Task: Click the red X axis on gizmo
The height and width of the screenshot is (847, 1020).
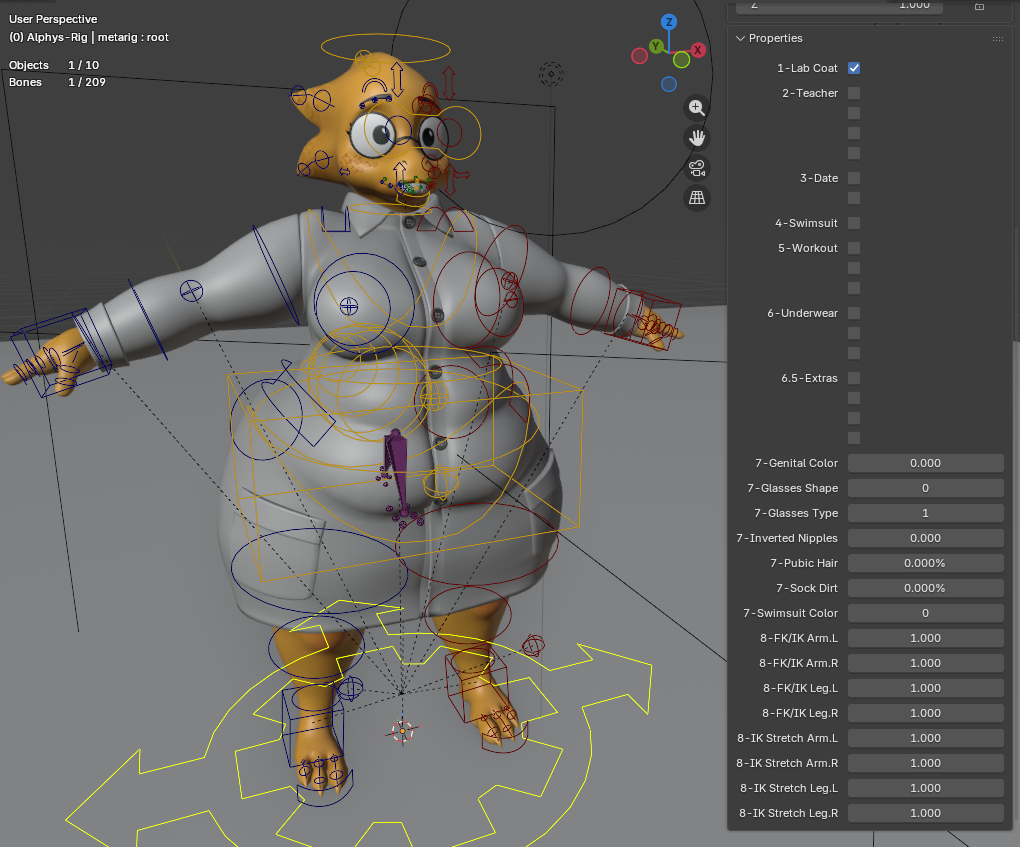Action: [x=698, y=50]
